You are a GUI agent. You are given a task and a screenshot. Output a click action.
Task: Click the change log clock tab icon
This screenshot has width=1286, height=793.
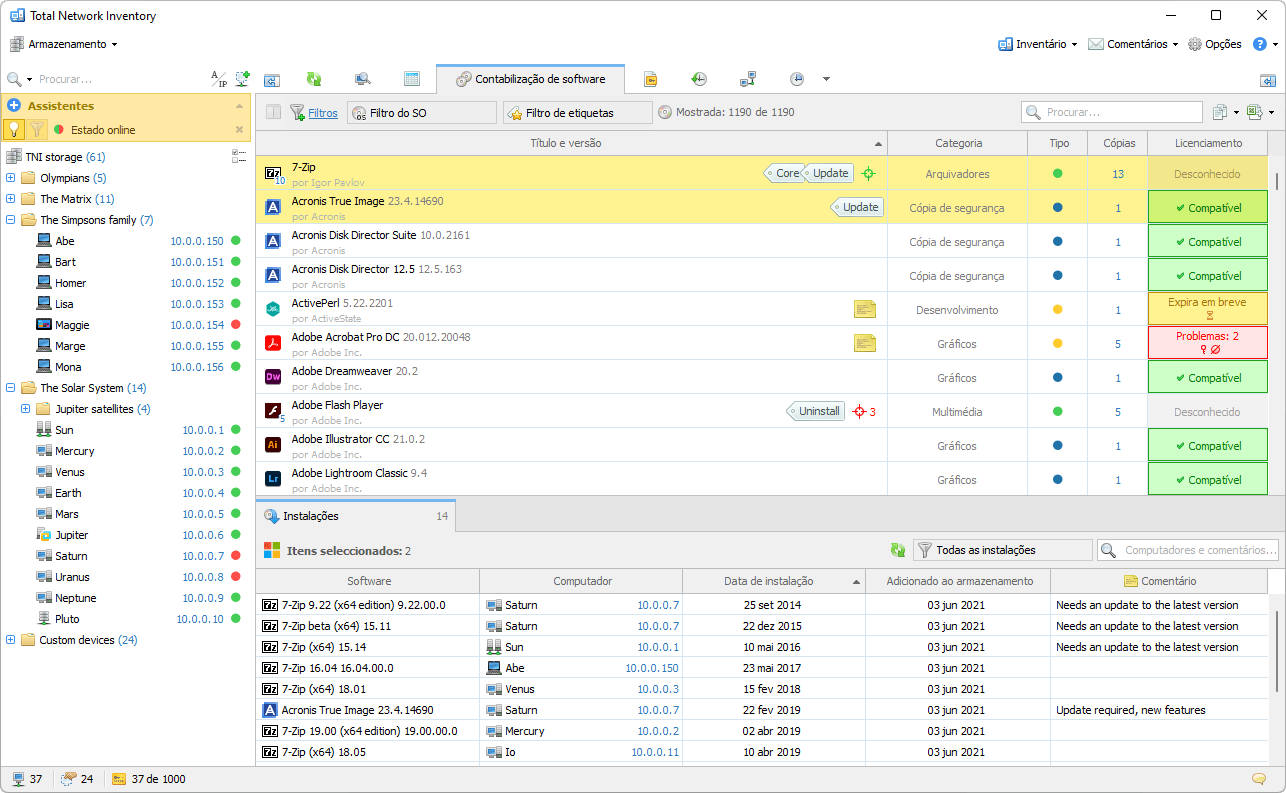click(699, 79)
